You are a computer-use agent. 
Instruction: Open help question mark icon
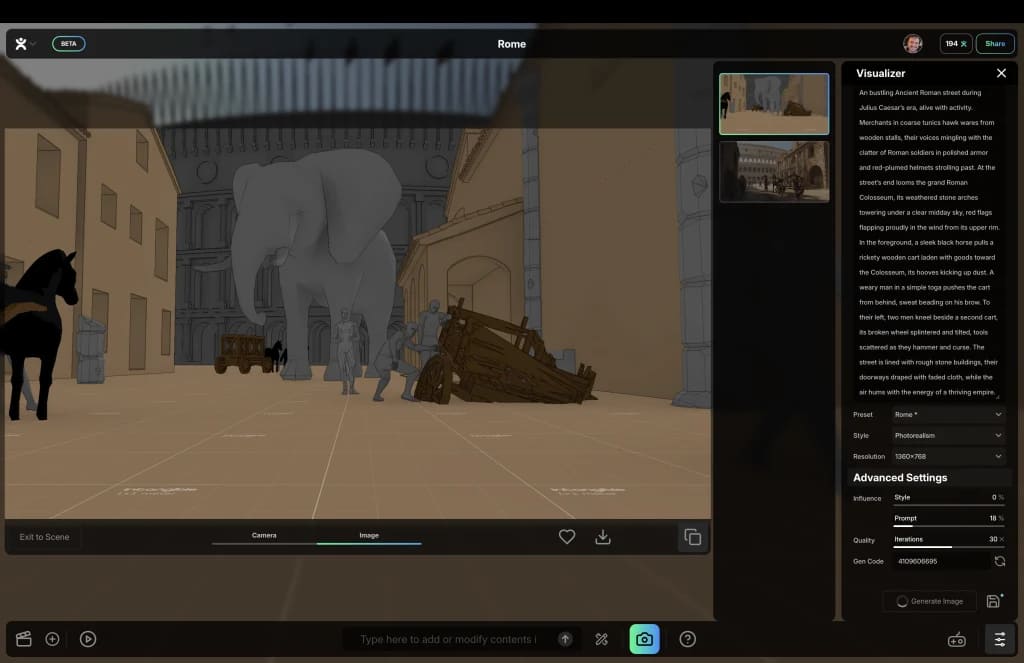coord(688,639)
